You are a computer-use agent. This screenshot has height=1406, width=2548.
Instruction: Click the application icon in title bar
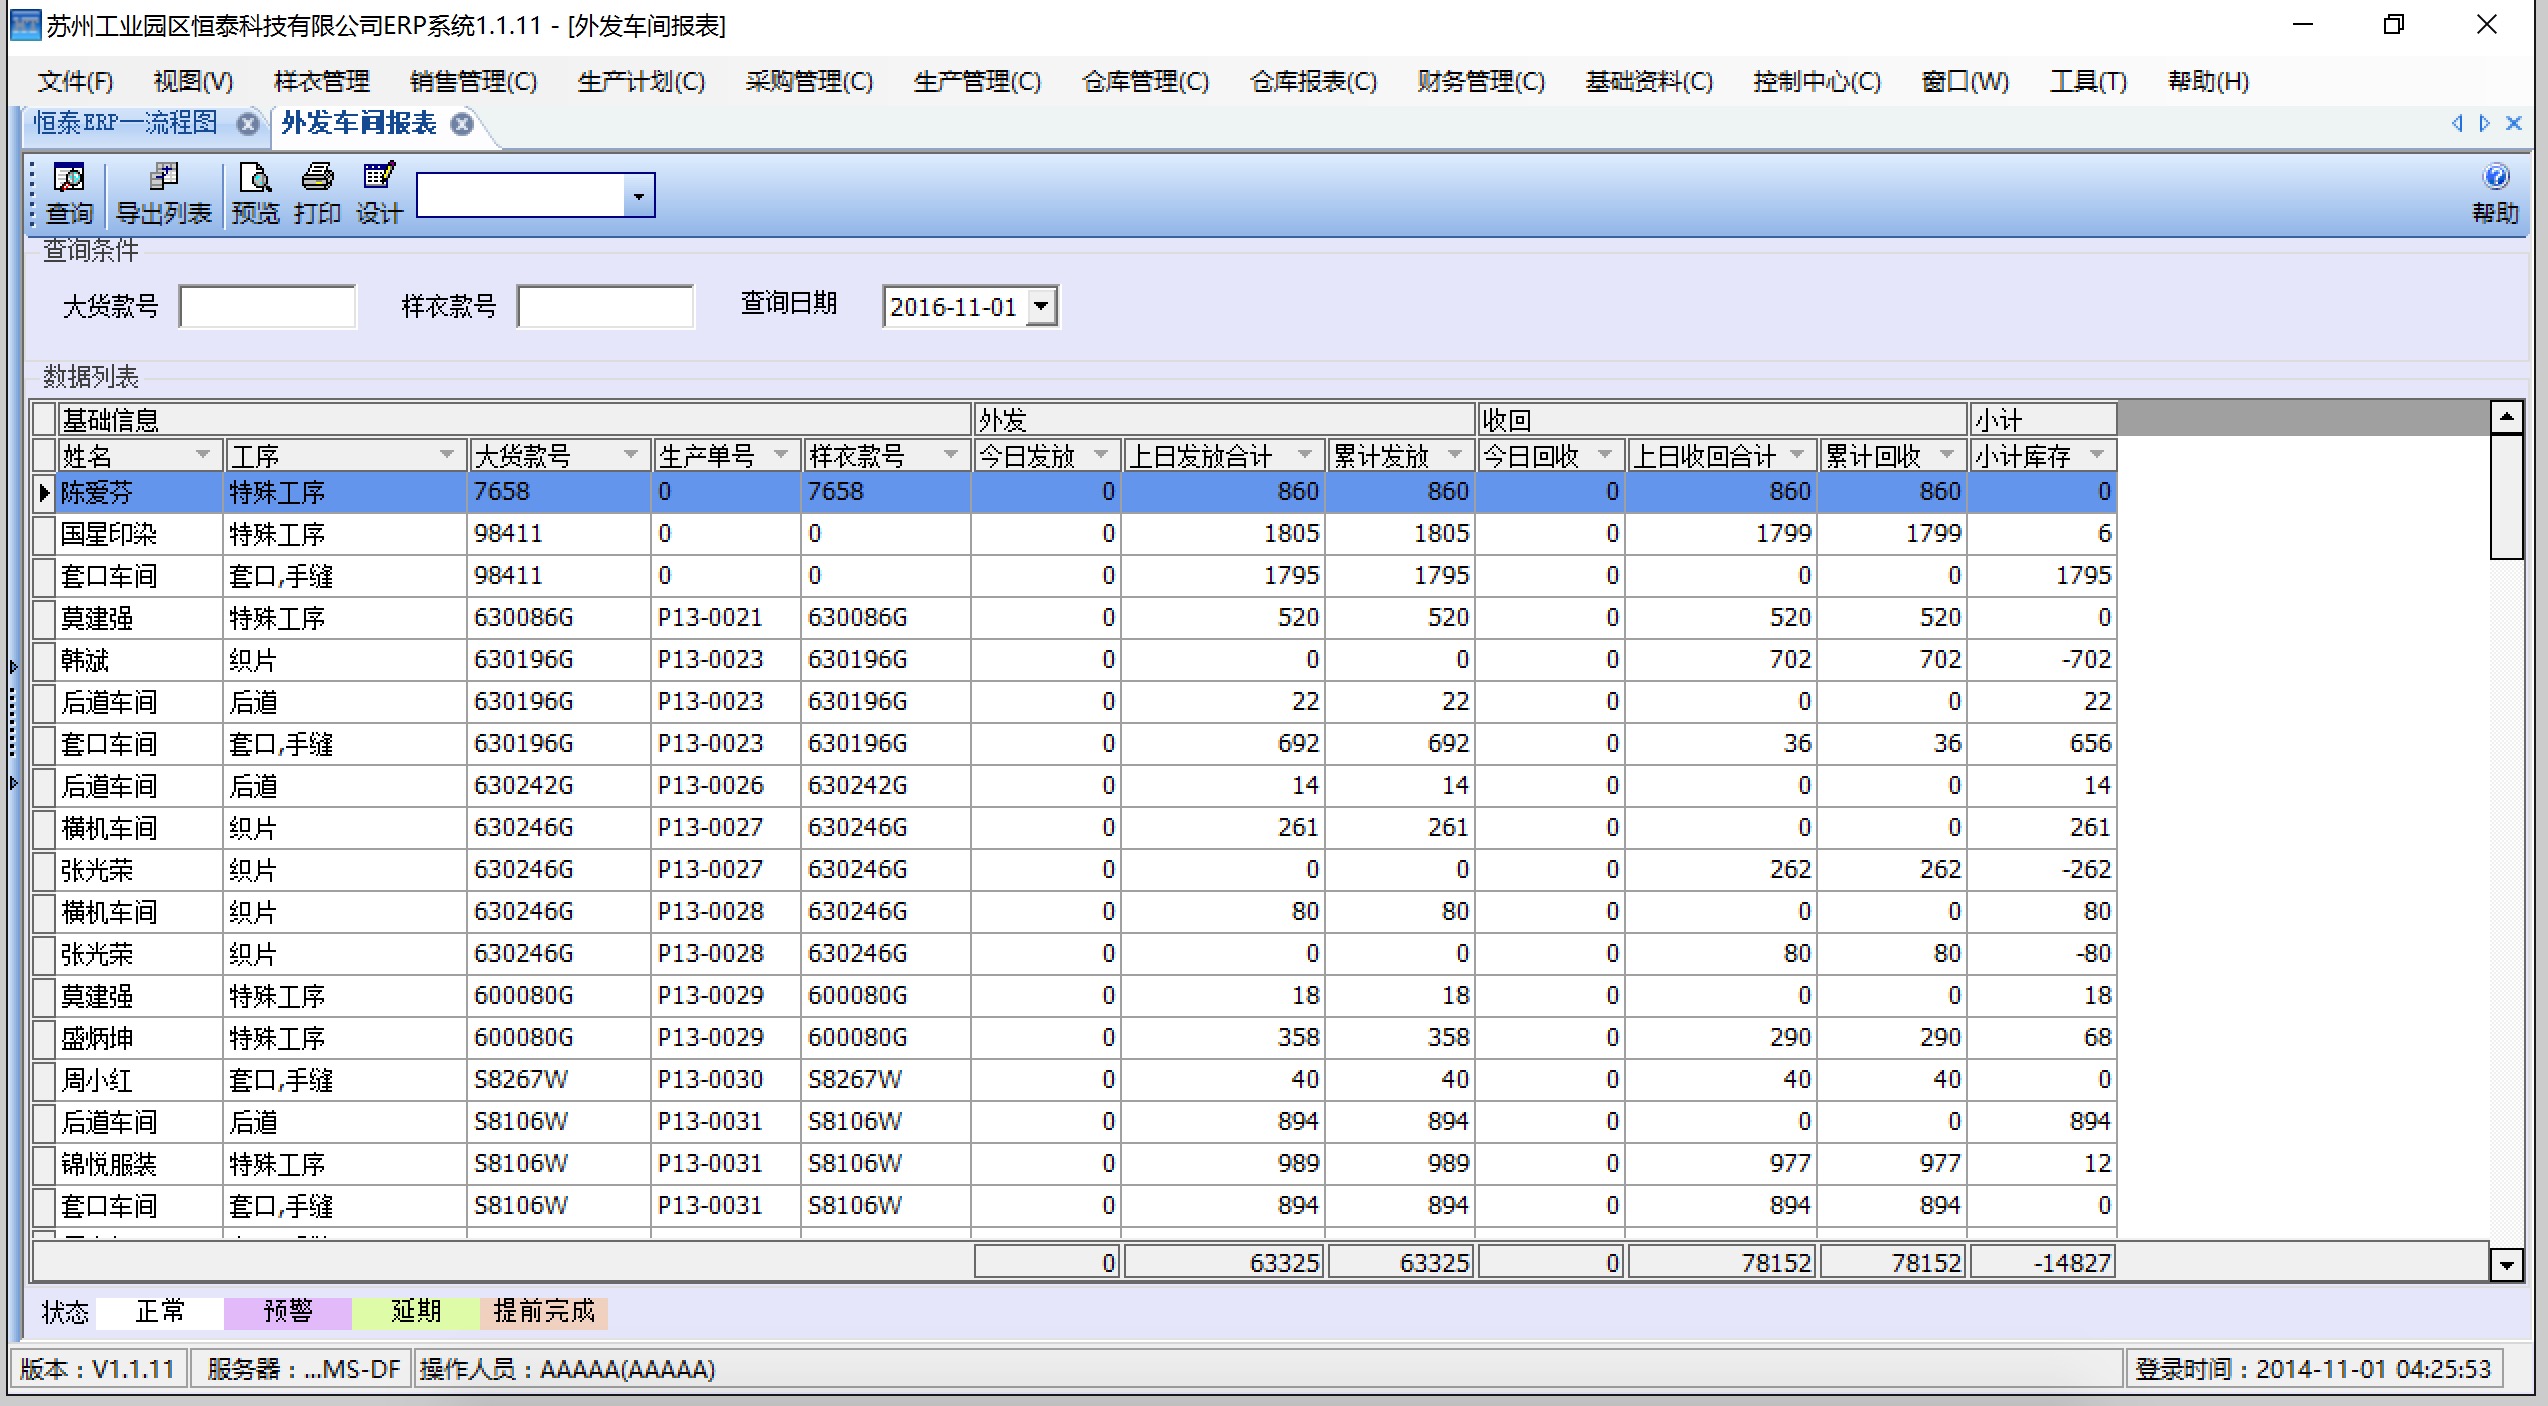coord(25,25)
